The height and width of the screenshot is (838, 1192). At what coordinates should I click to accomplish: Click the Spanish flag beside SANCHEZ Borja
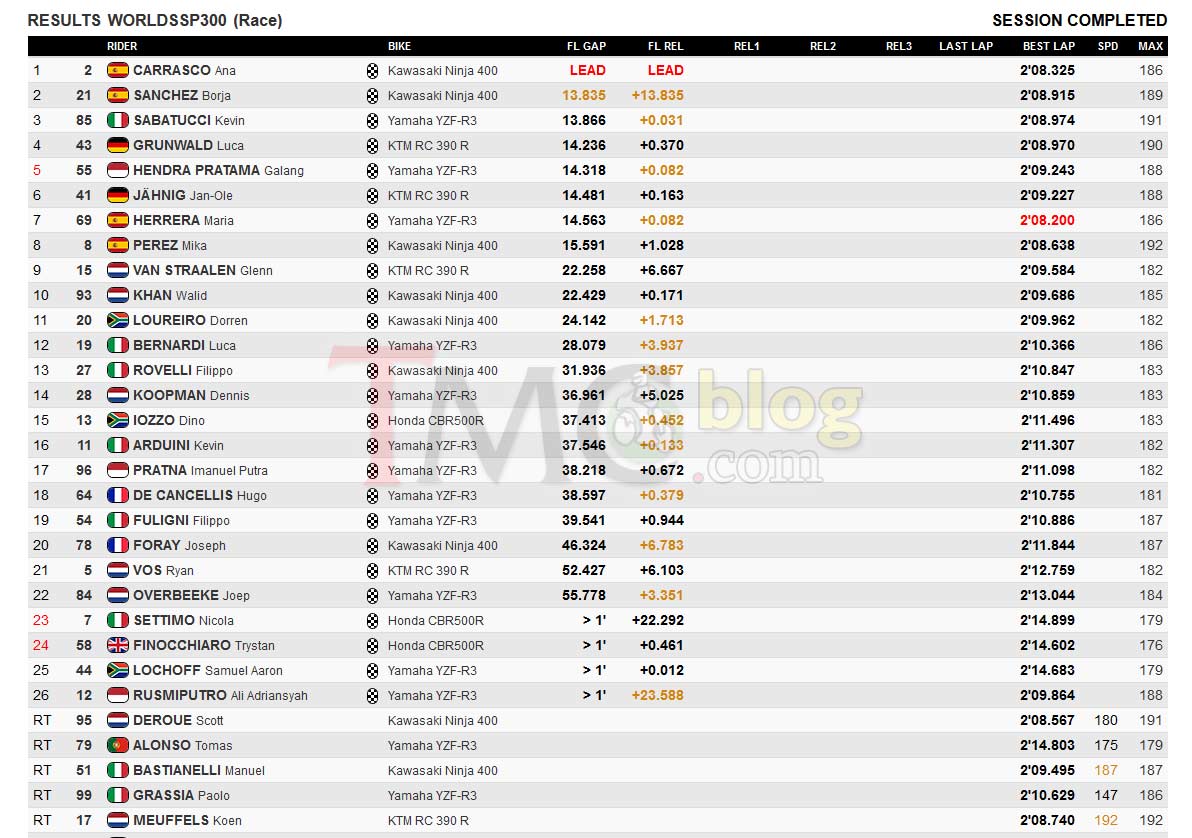[x=118, y=95]
